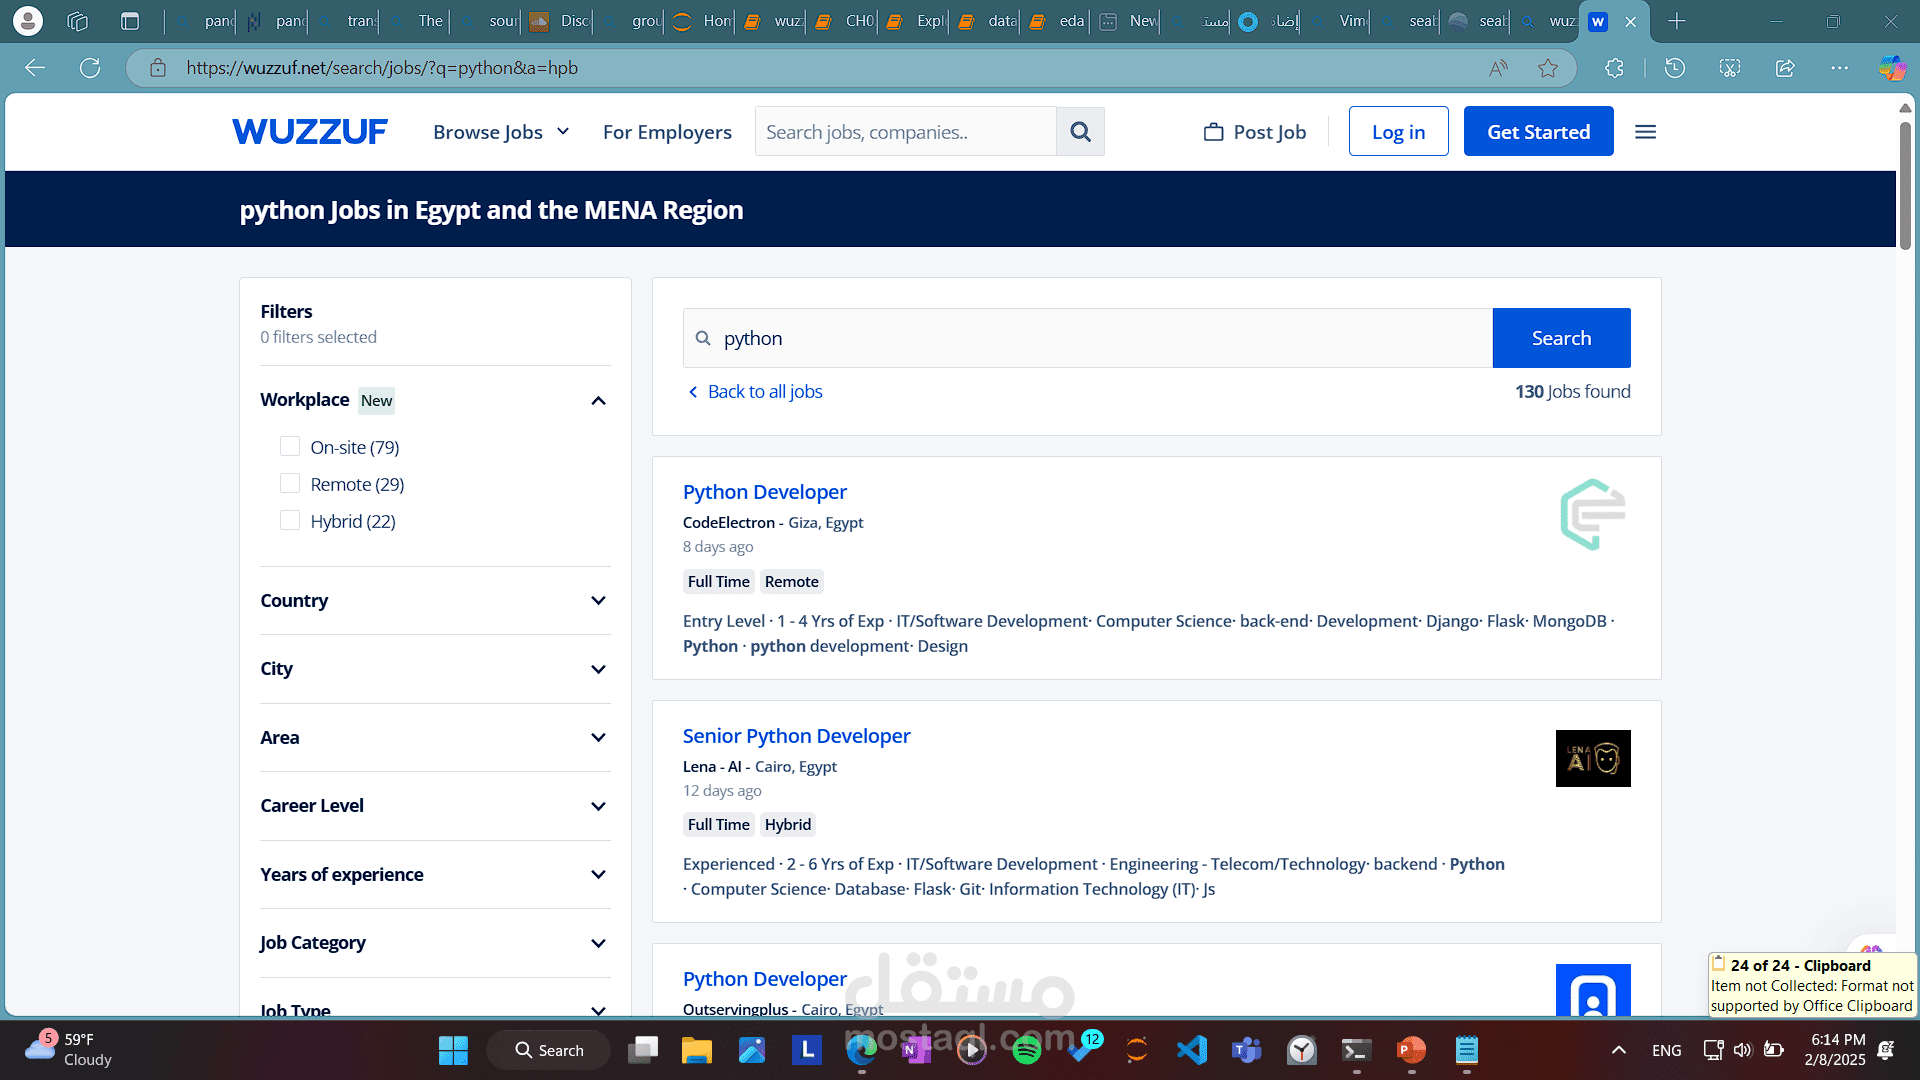Image resolution: width=1920 pixels, height=1080 pixels.
Task: Click the Wuzzuf logo icon
Action: (310, 132)
